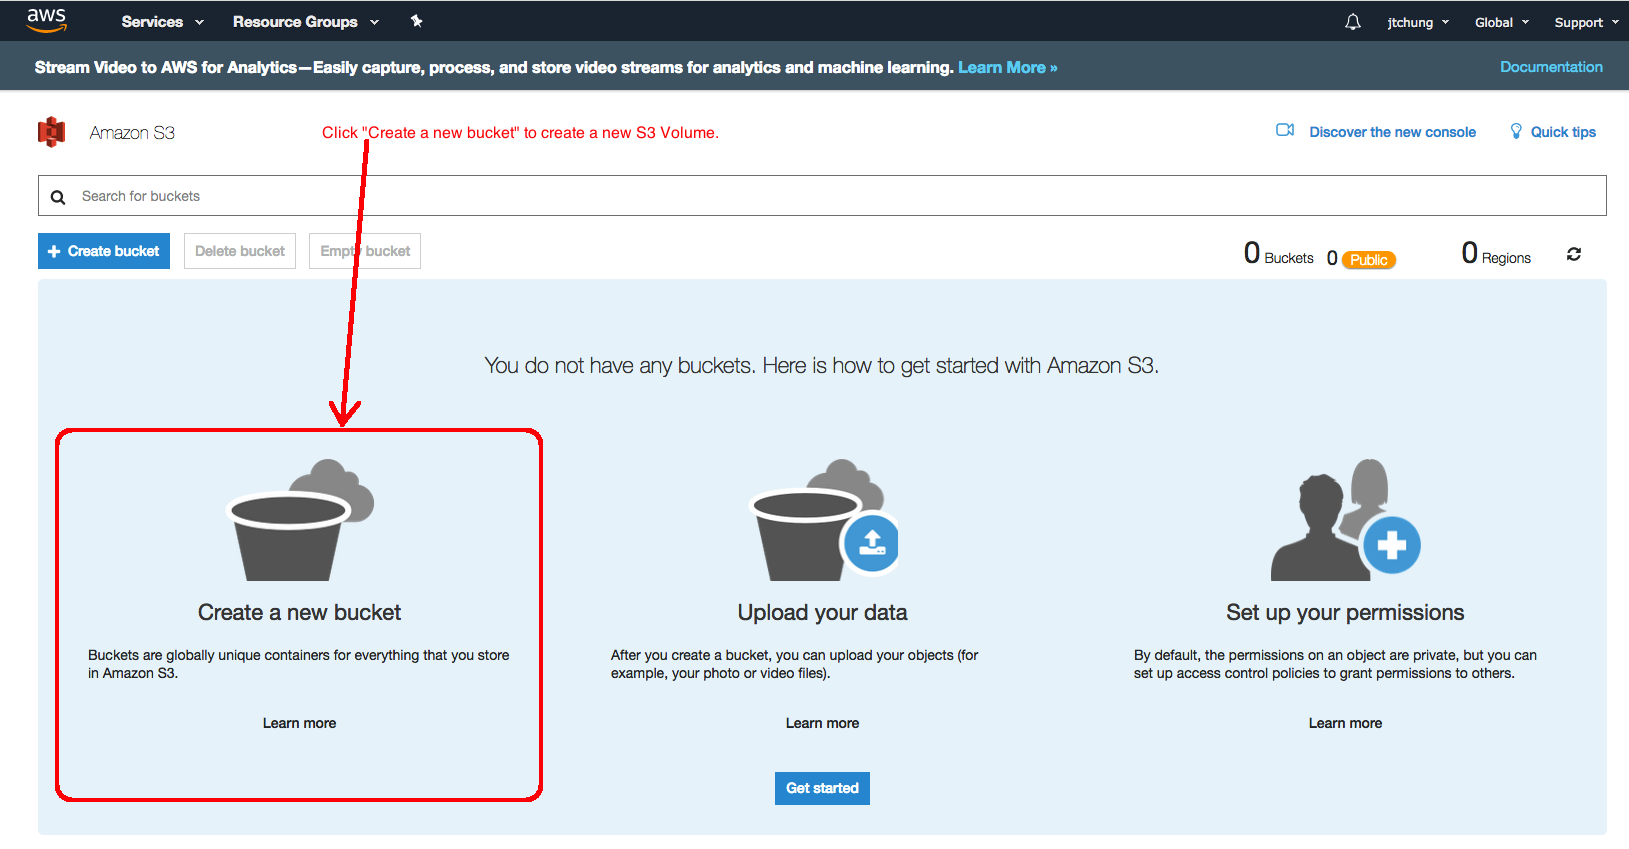Click the Empty bucket button

365,251
